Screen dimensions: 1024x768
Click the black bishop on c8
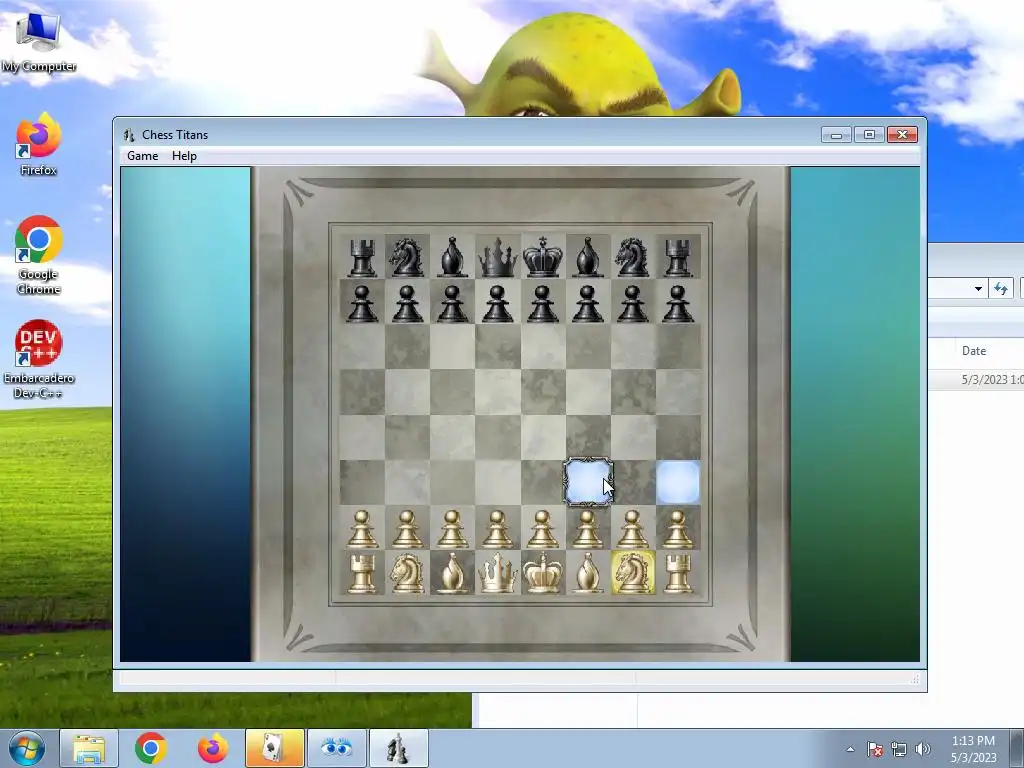[453, 257]
